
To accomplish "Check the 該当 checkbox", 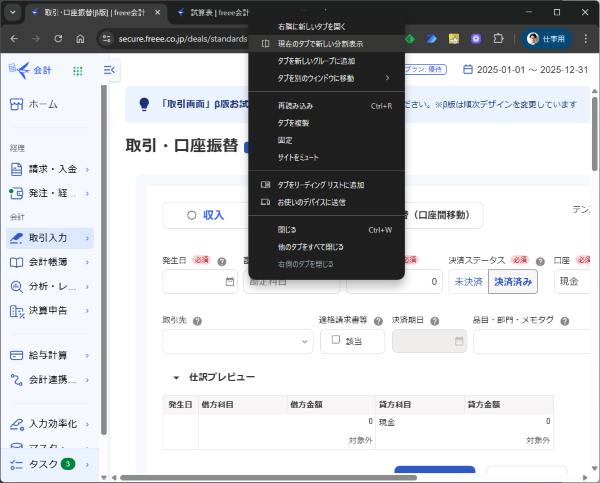I will pos(338,340).
